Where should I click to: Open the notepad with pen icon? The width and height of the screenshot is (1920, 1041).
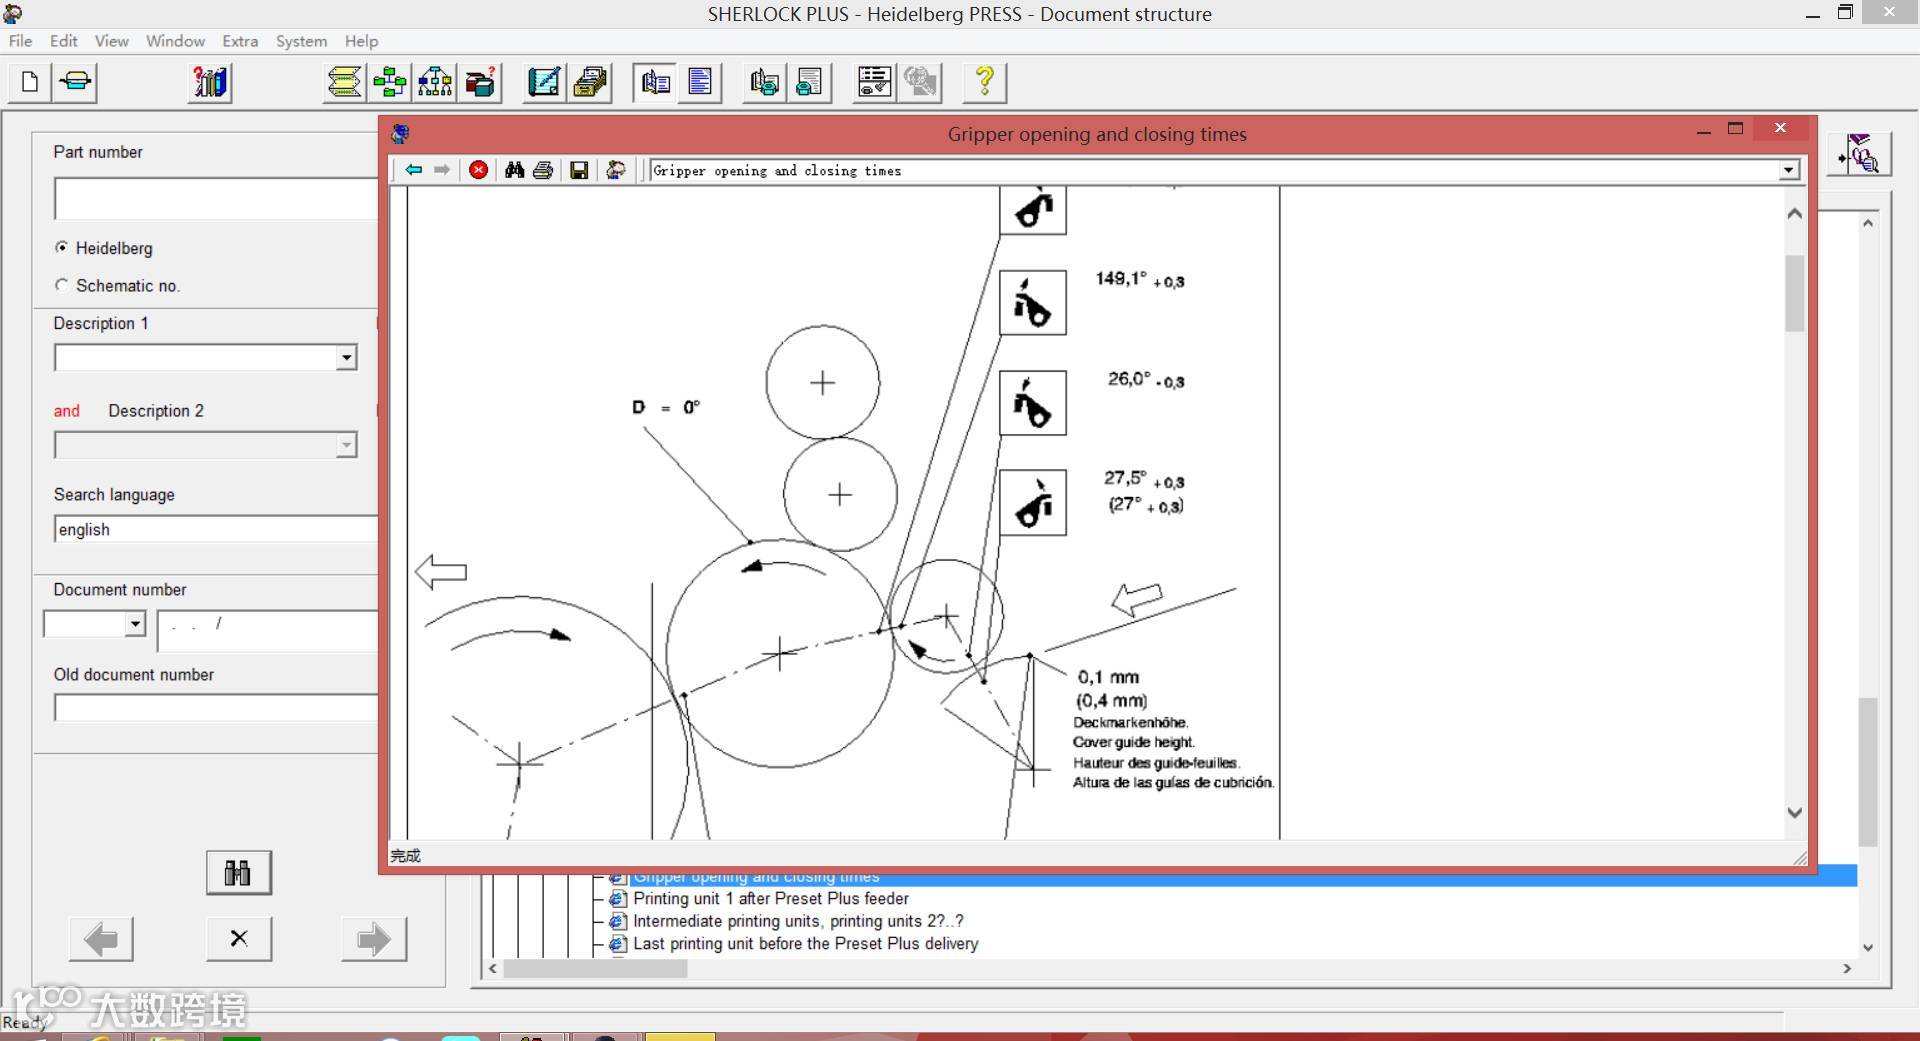[544, 82]
